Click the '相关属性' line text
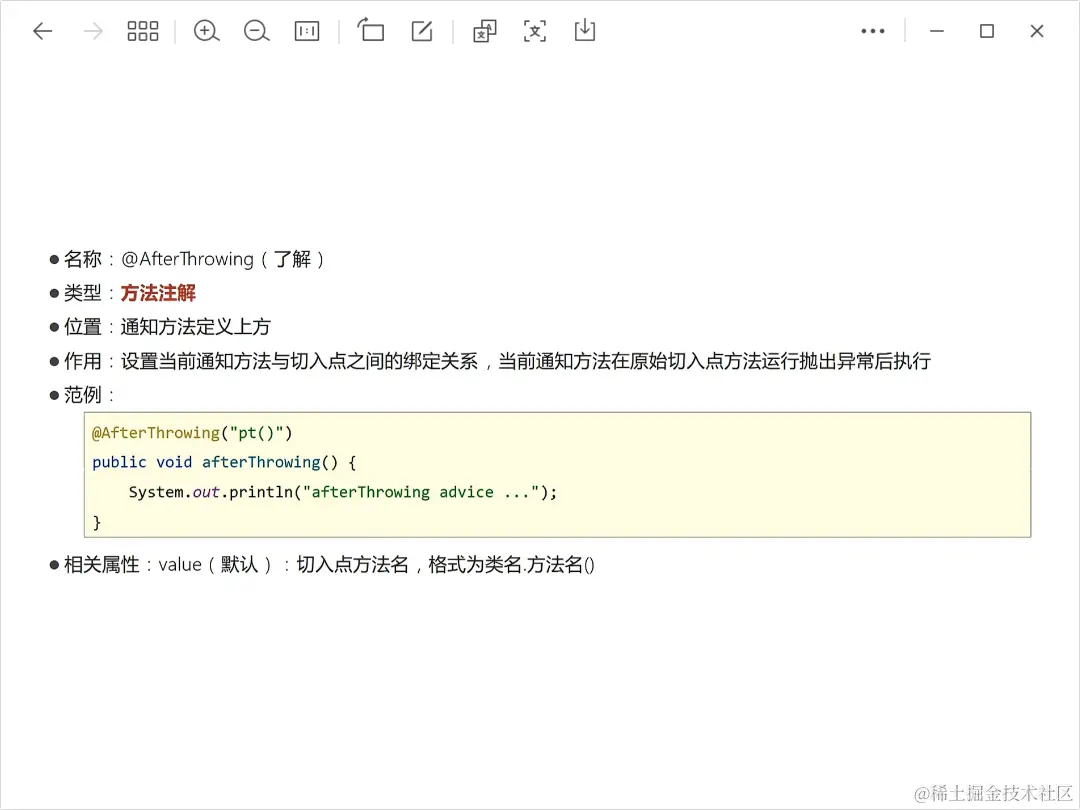Image resolution: width=1080 pixels, height=810 pixels. (x=329, y=565)
